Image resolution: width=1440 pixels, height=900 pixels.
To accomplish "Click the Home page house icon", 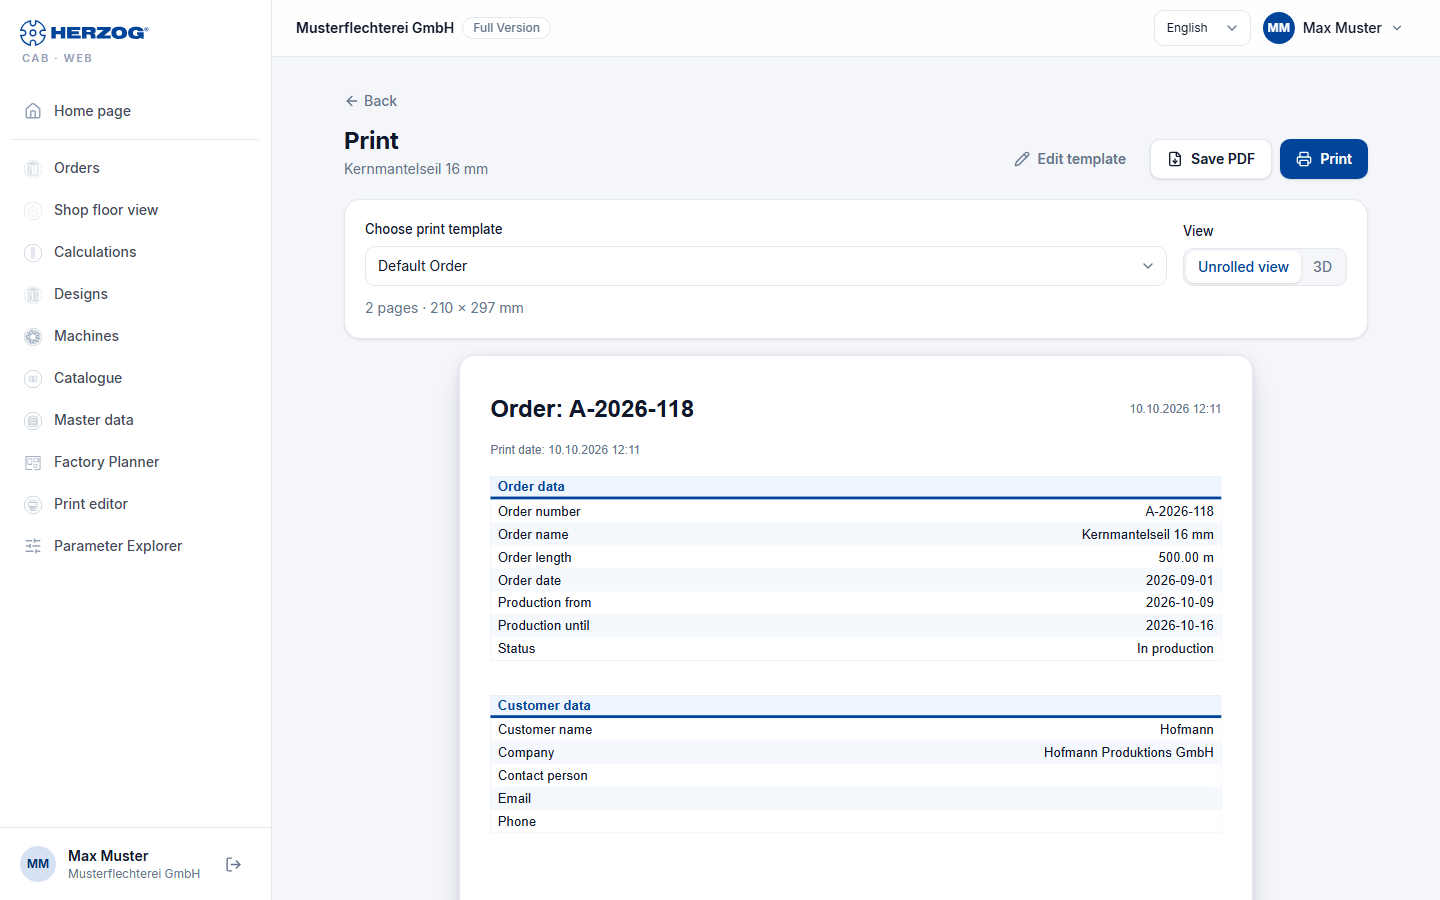I will pyautogui.click(x=33, y=111).
